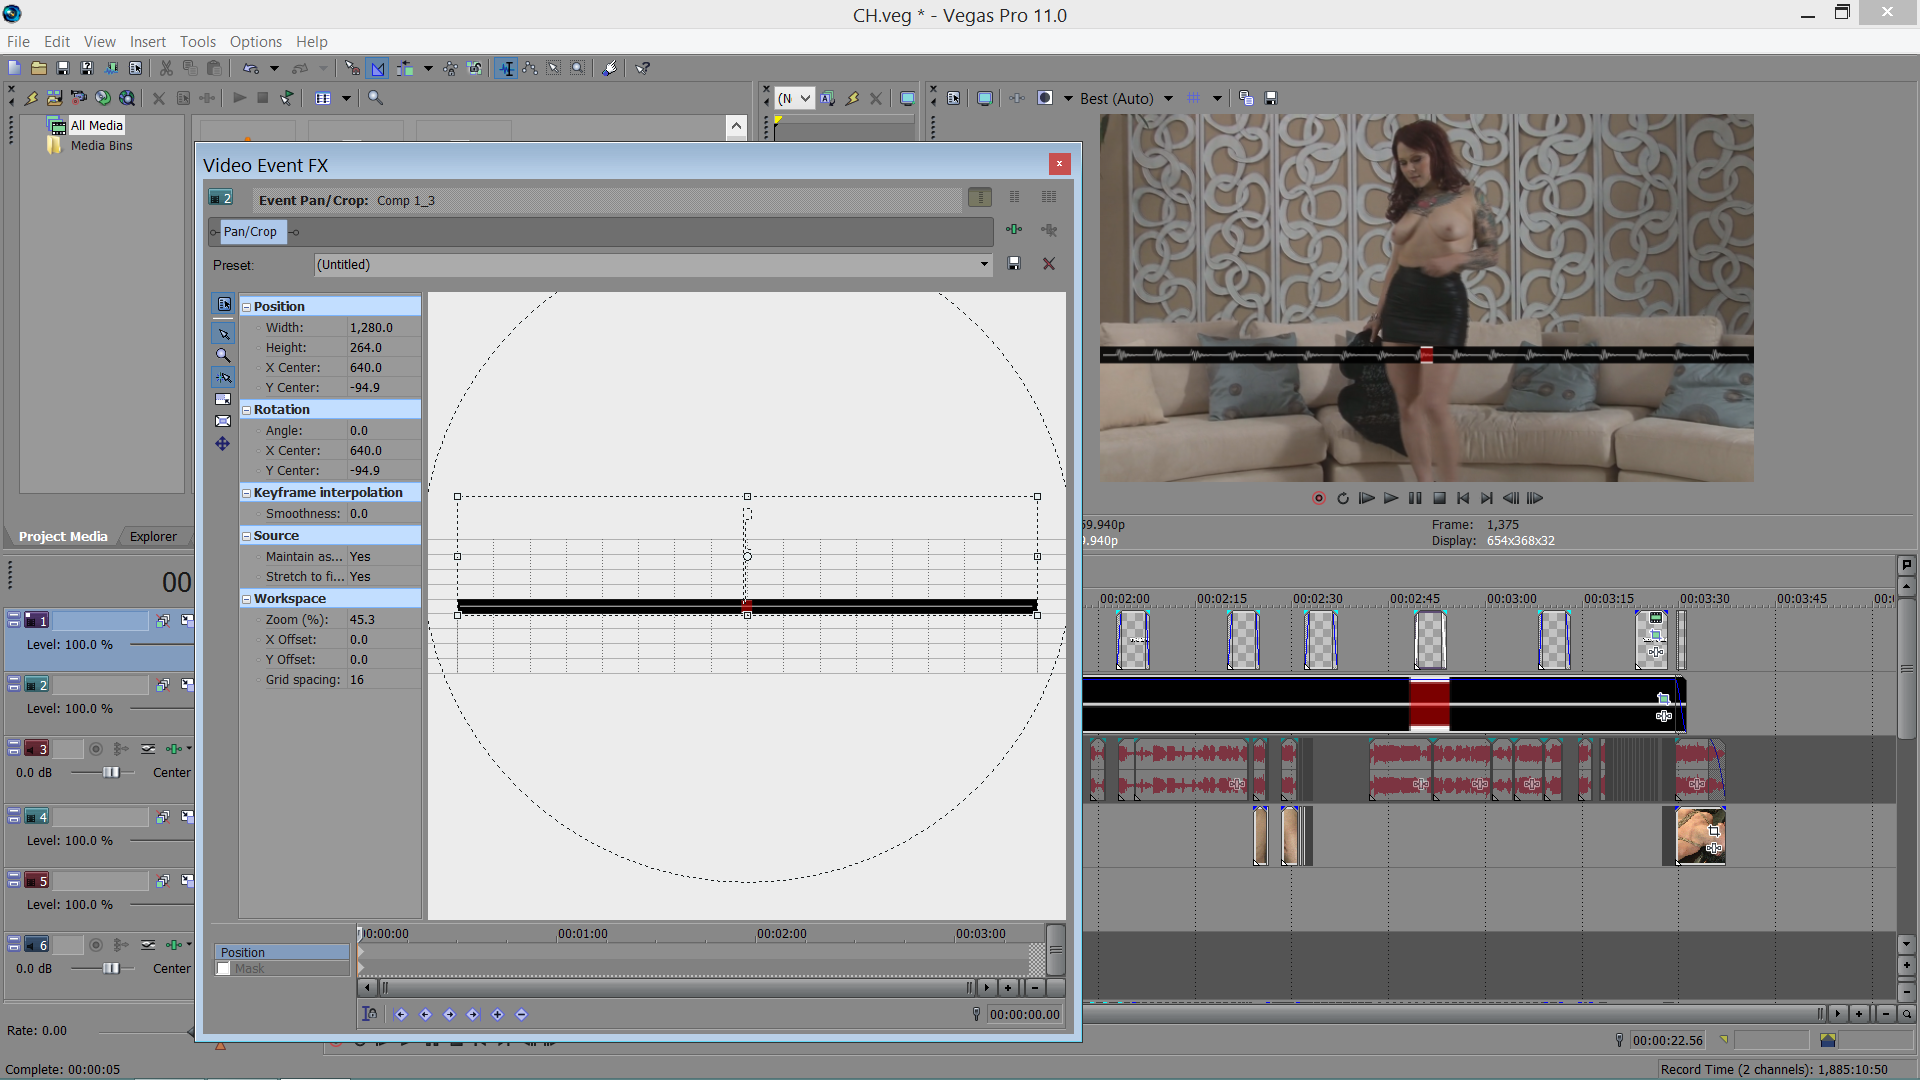Click the Plug-In Chain icon in Video Event FX
The image size is (1920, 1080).
1014,230
